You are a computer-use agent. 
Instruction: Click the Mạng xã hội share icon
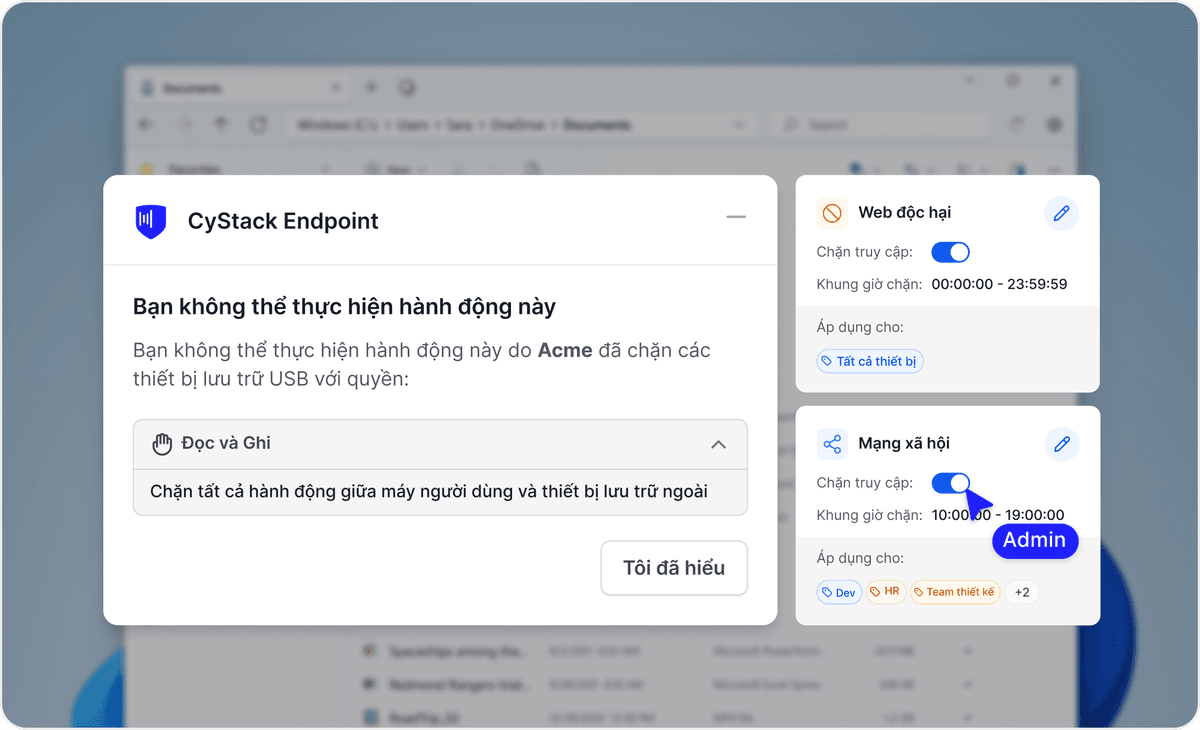(x=831, y=443)
